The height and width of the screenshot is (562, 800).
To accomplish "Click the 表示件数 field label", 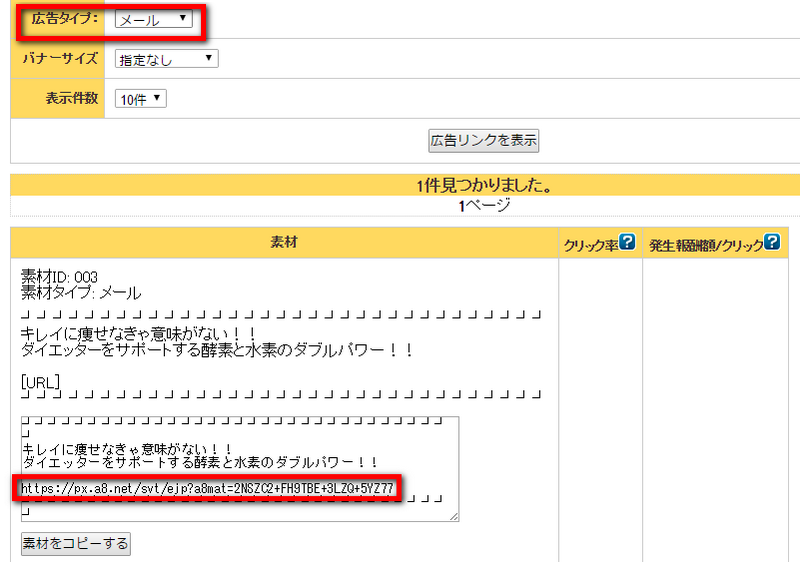I will pos(62,98).
